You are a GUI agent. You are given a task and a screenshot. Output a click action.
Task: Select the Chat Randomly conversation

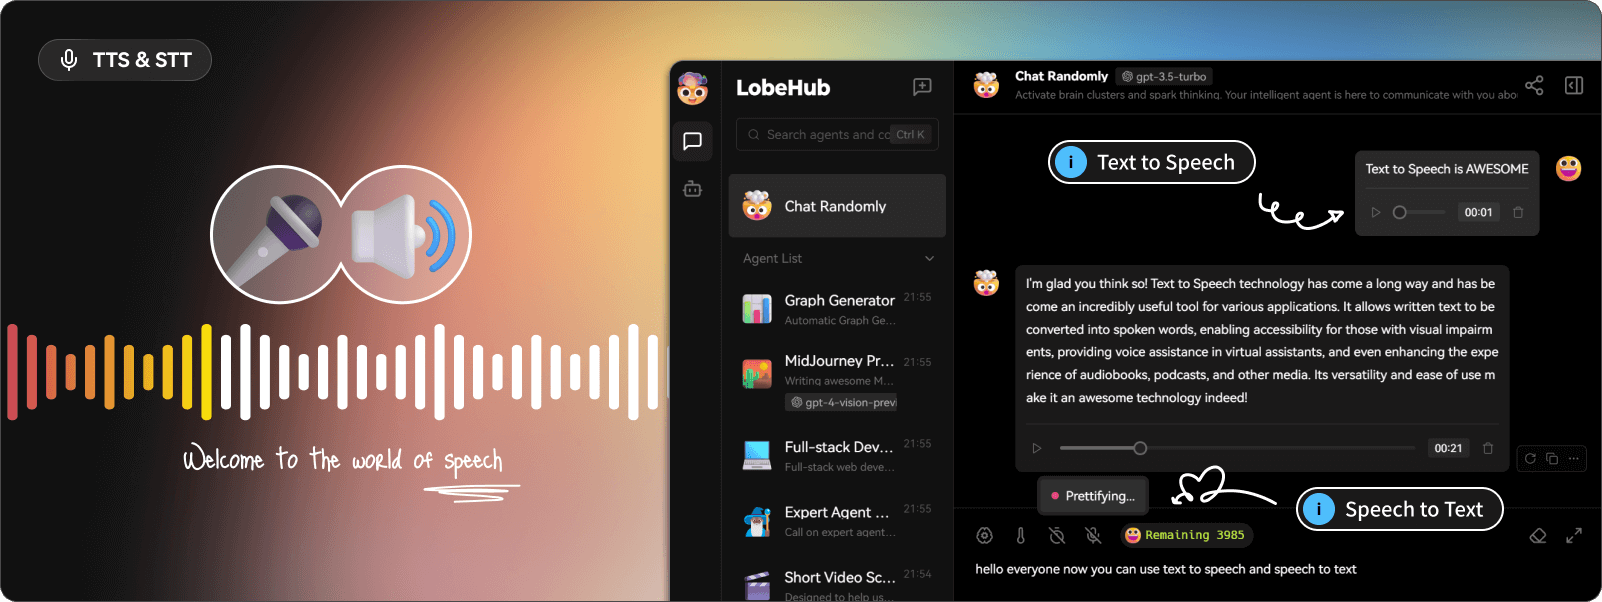(x=837, y=206)
